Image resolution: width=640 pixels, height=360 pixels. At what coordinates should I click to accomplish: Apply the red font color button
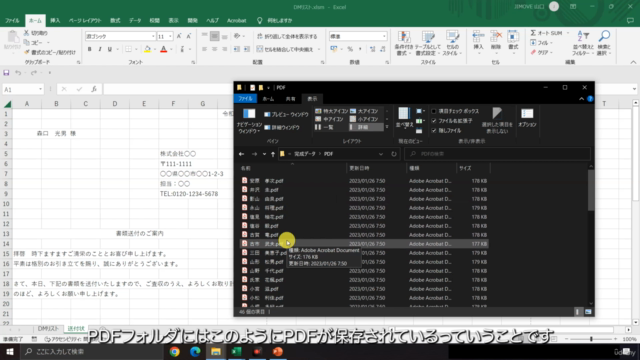coord(164,49)
